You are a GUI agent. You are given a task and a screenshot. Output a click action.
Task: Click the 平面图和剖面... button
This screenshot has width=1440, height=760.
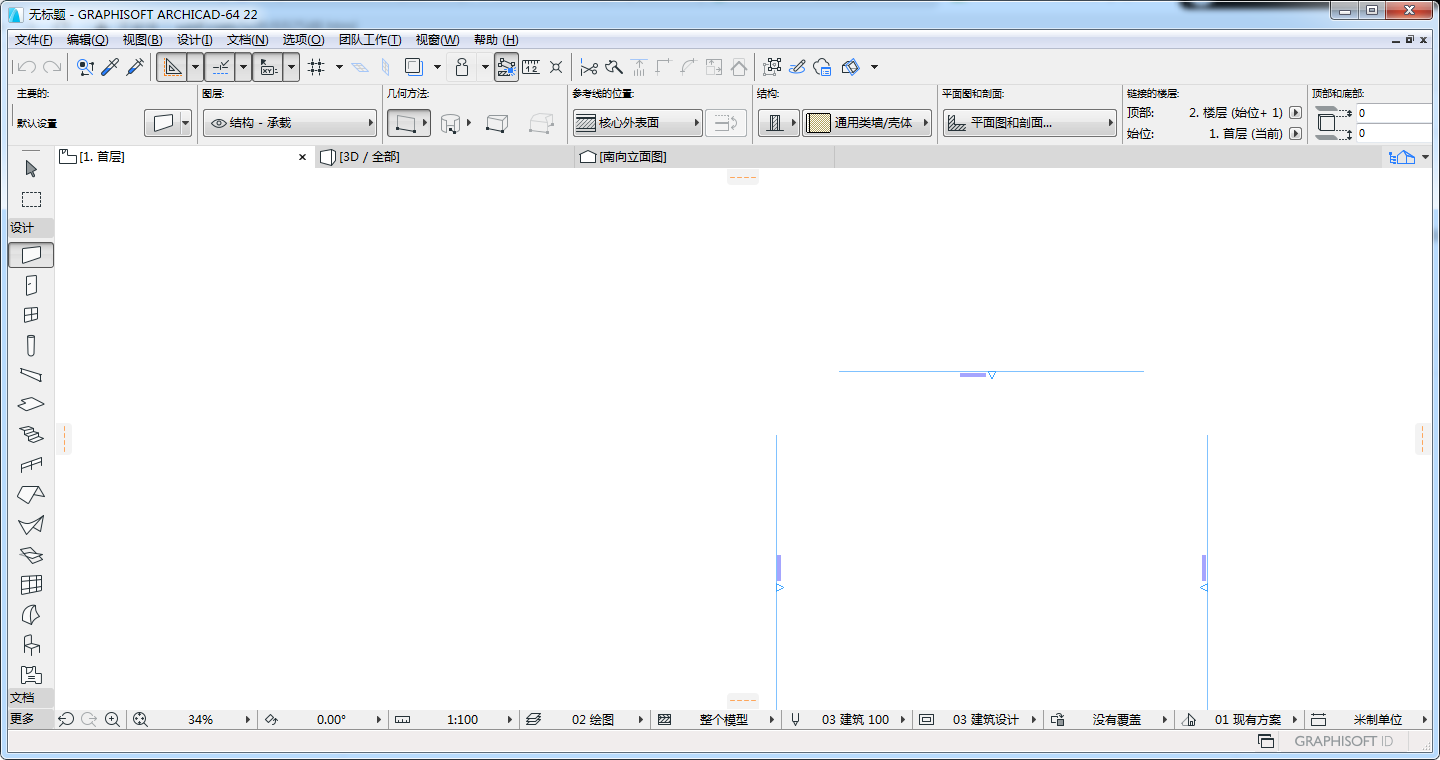(1029, 123)
